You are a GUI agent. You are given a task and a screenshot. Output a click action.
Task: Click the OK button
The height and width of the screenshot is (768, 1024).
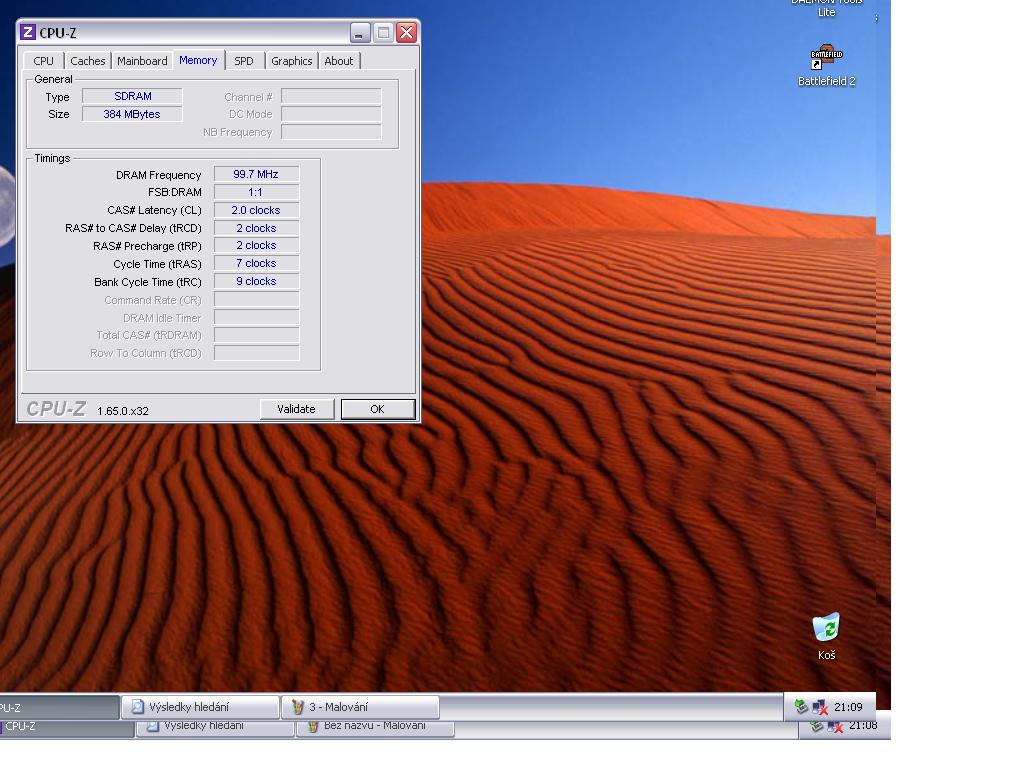click(377, 409)
